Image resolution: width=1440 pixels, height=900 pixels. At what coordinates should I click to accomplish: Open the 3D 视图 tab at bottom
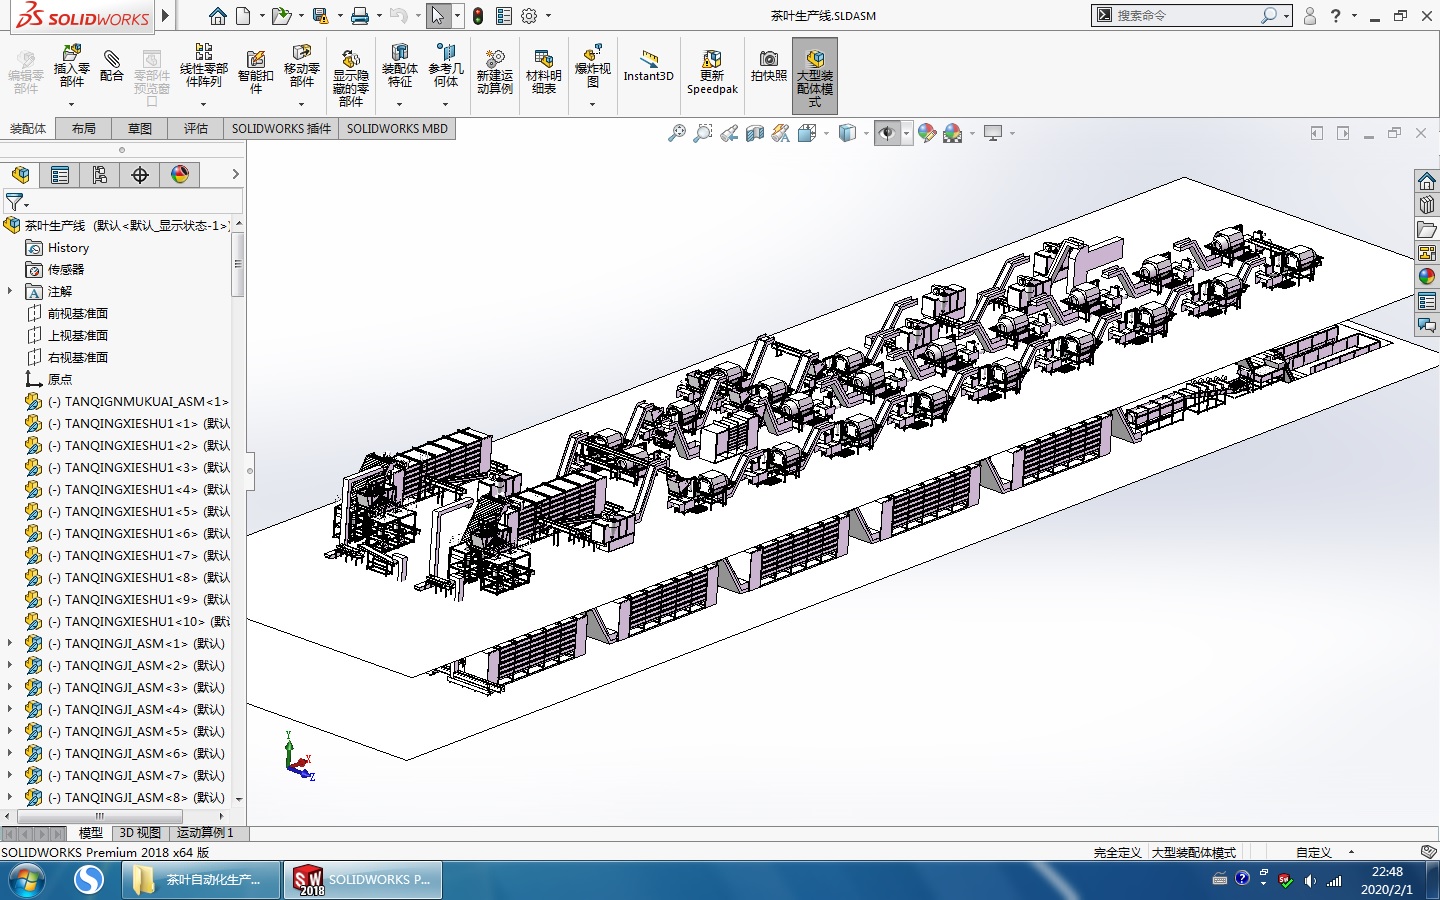(x=140, y=833)
